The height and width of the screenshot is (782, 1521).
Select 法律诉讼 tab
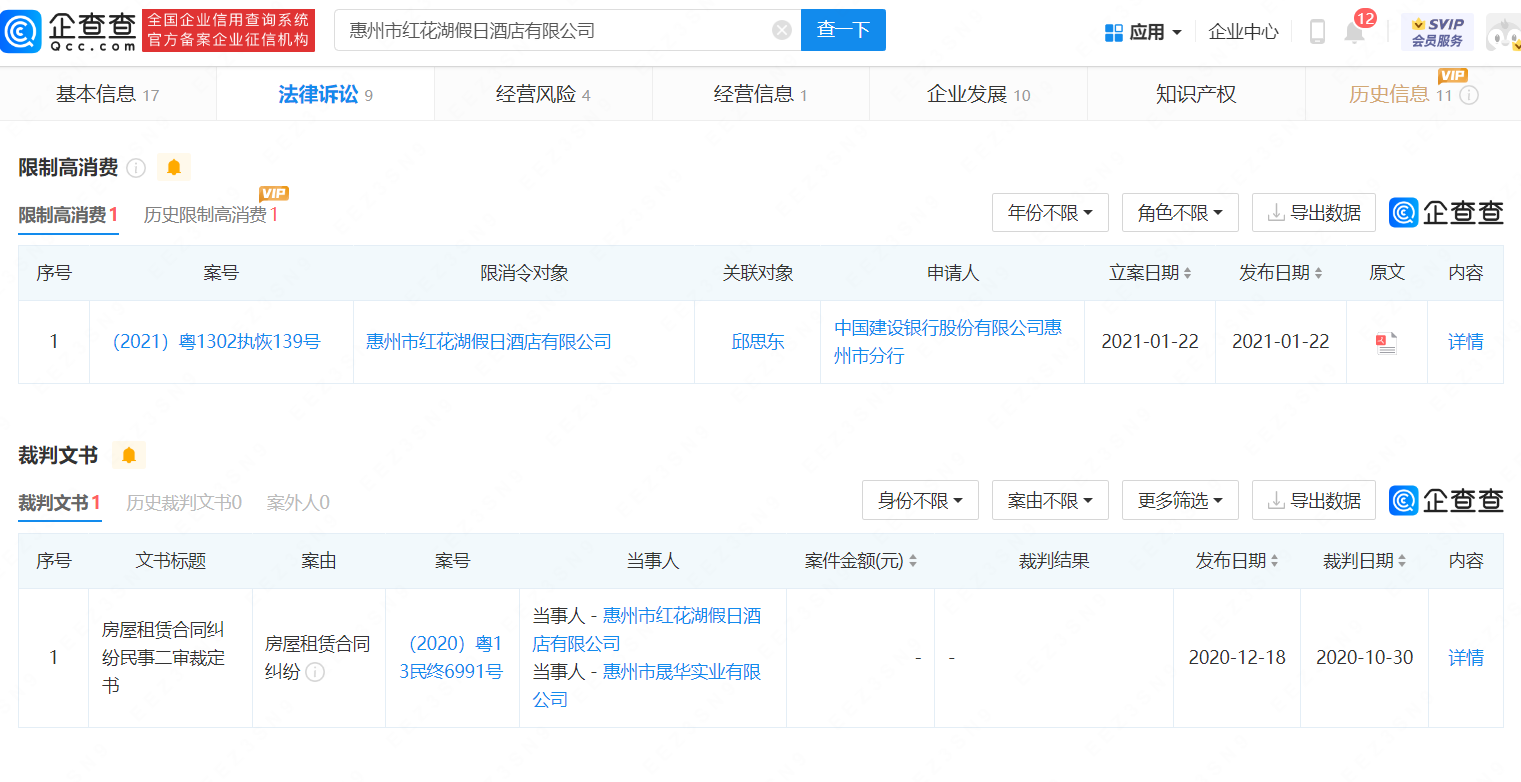coord(325,95)
